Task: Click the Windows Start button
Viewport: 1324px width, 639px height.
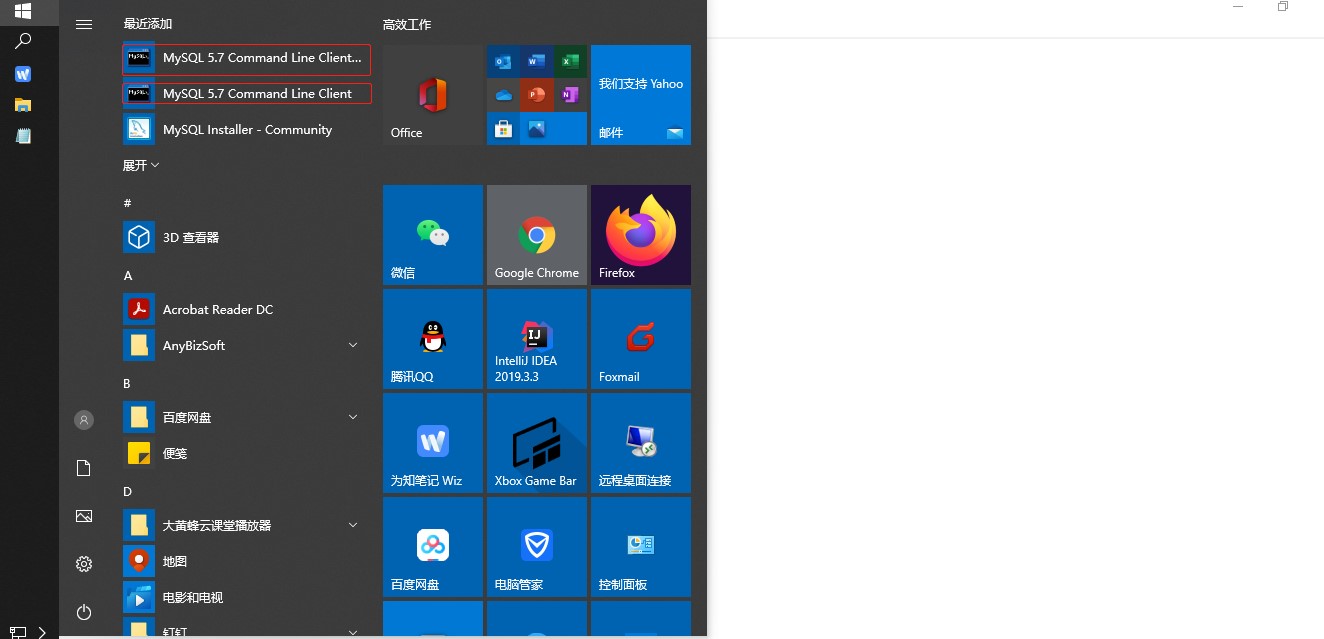Action: click(22, 11)
